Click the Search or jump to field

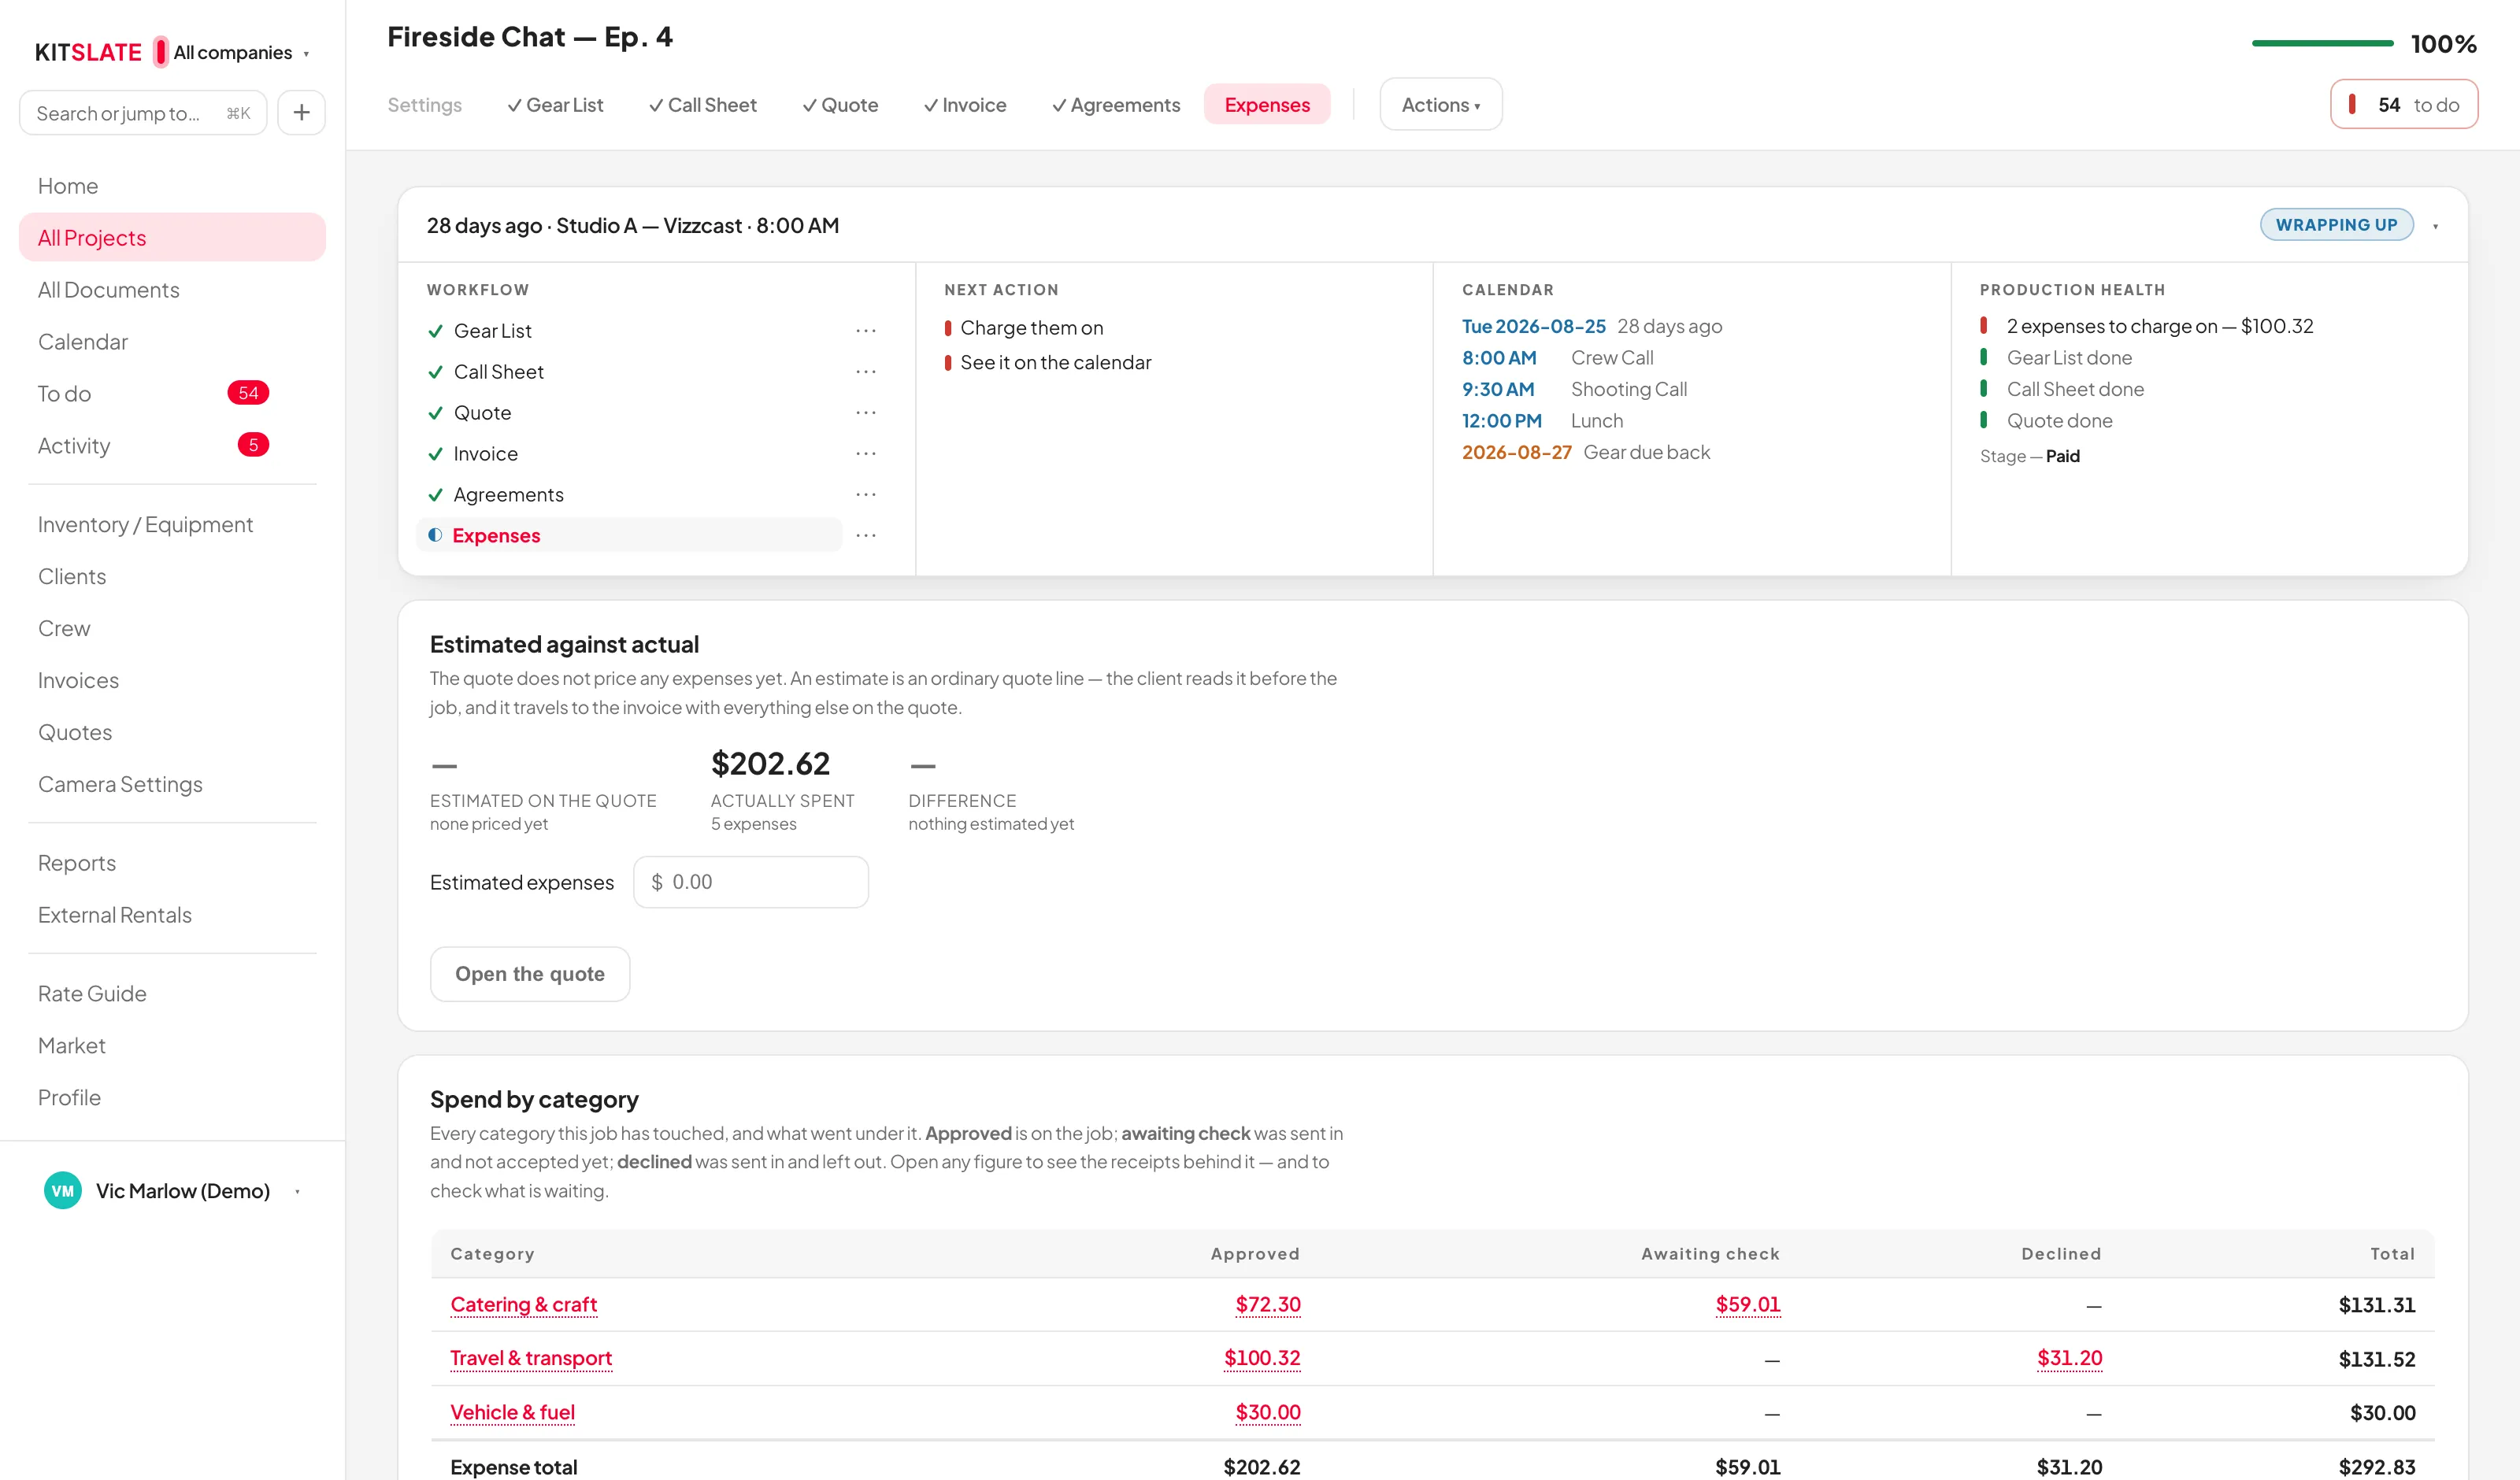point(143,112)
